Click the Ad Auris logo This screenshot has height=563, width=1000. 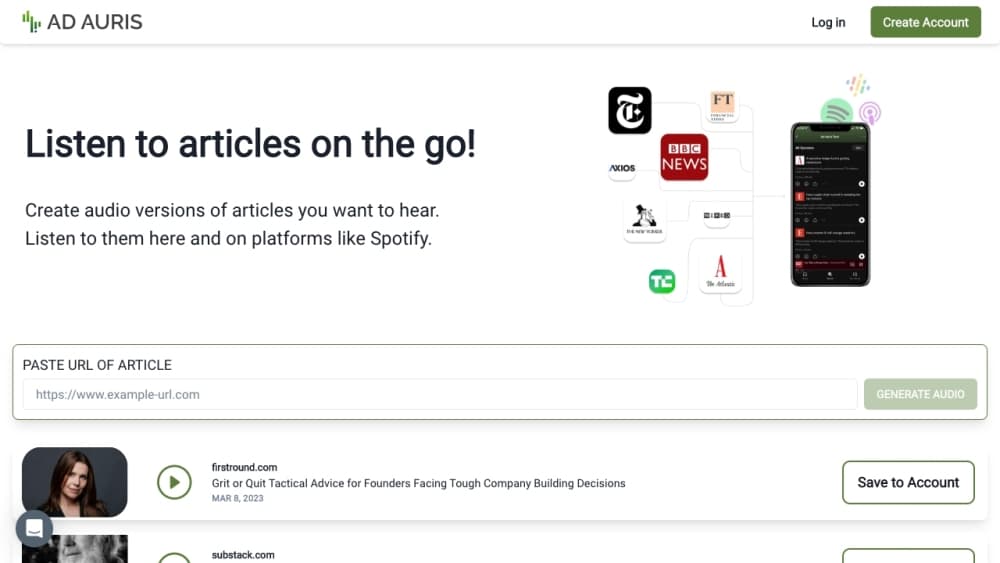pyautogui.click(x=82, y=22)
